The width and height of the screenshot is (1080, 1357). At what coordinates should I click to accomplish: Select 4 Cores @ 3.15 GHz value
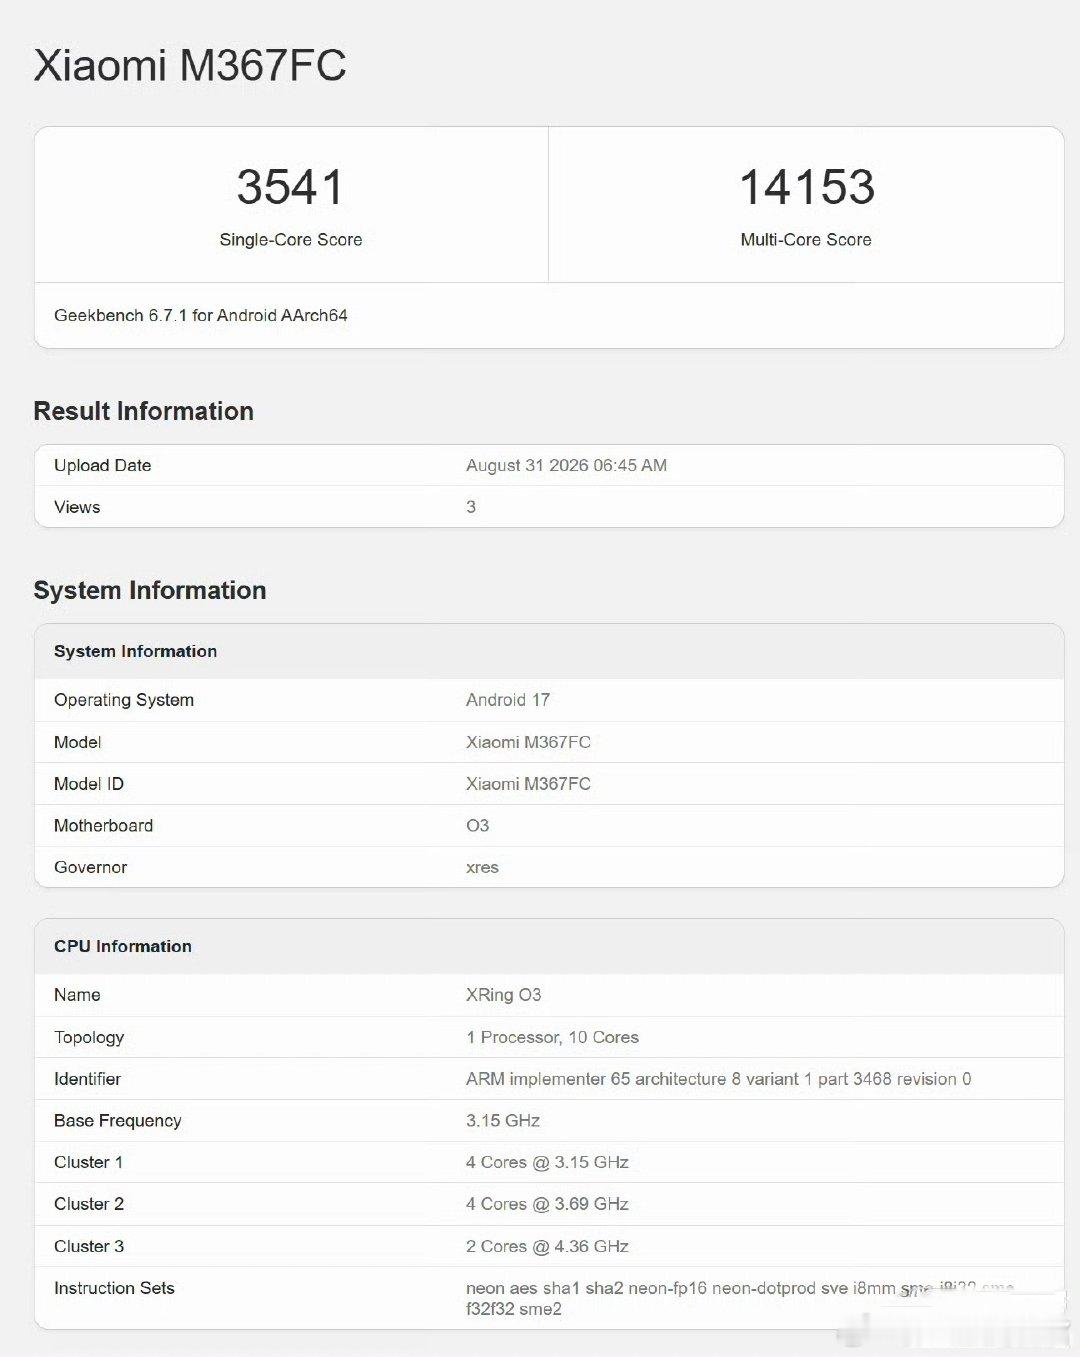click(547, 1163)
